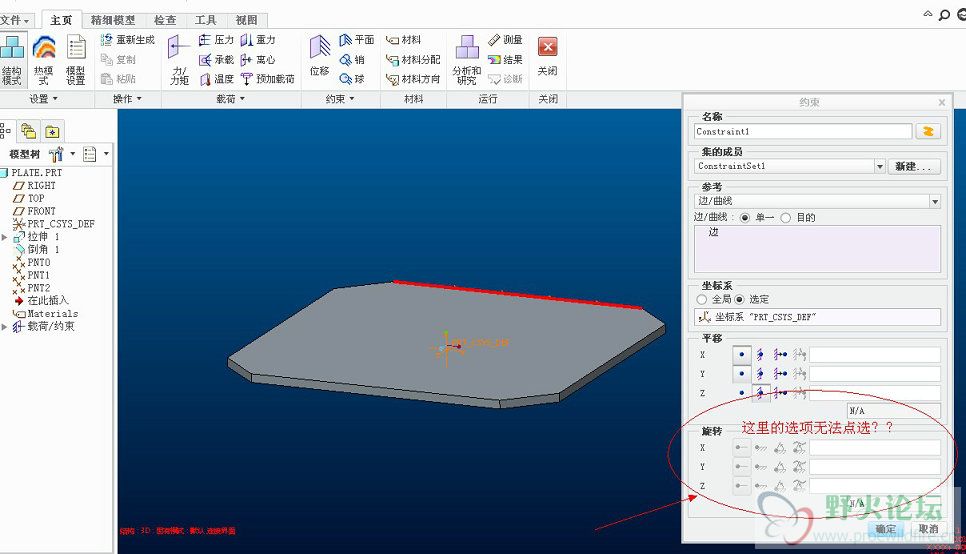Set 平移 X translation to fixed

point(760,354)
